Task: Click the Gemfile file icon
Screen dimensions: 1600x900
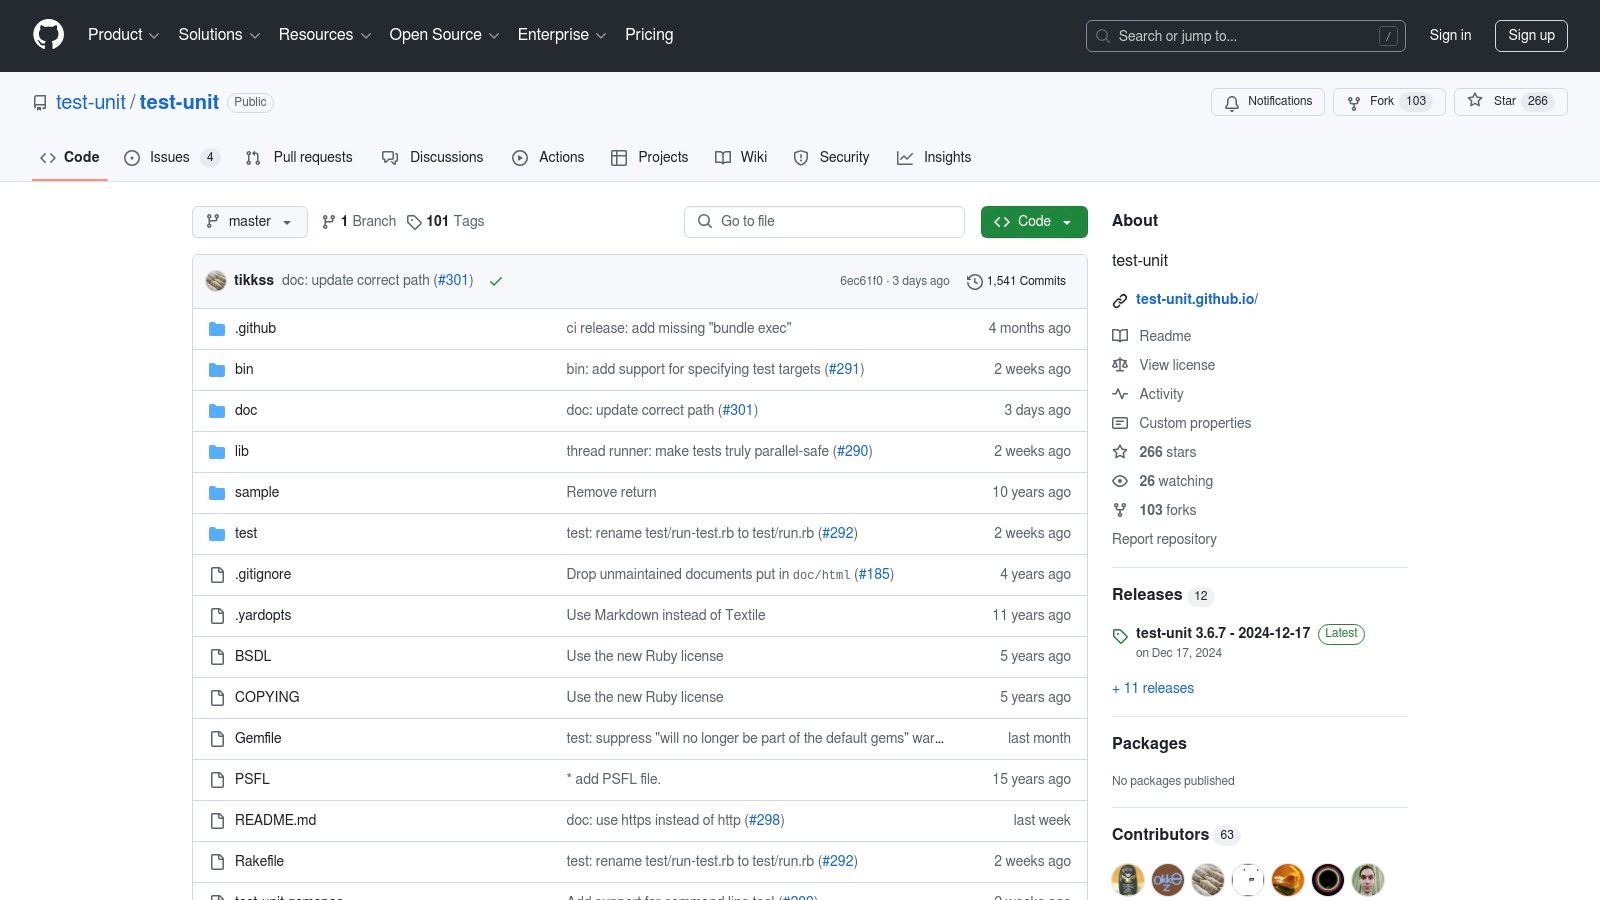Action: (x=217, y=739)
